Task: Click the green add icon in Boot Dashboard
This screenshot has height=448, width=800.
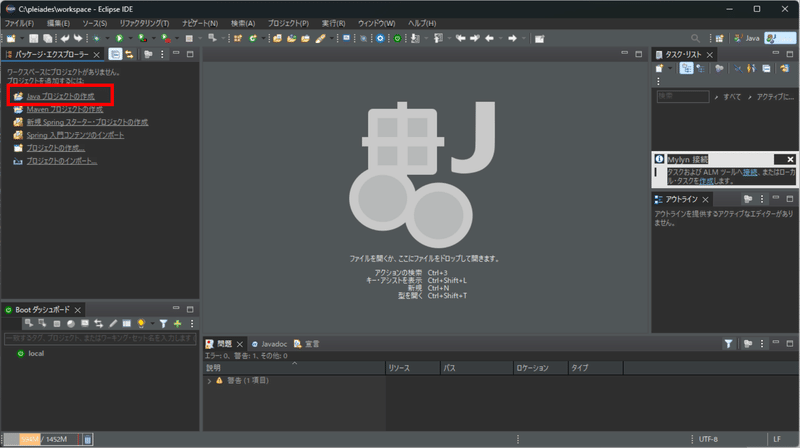Action: pos(178,324)
